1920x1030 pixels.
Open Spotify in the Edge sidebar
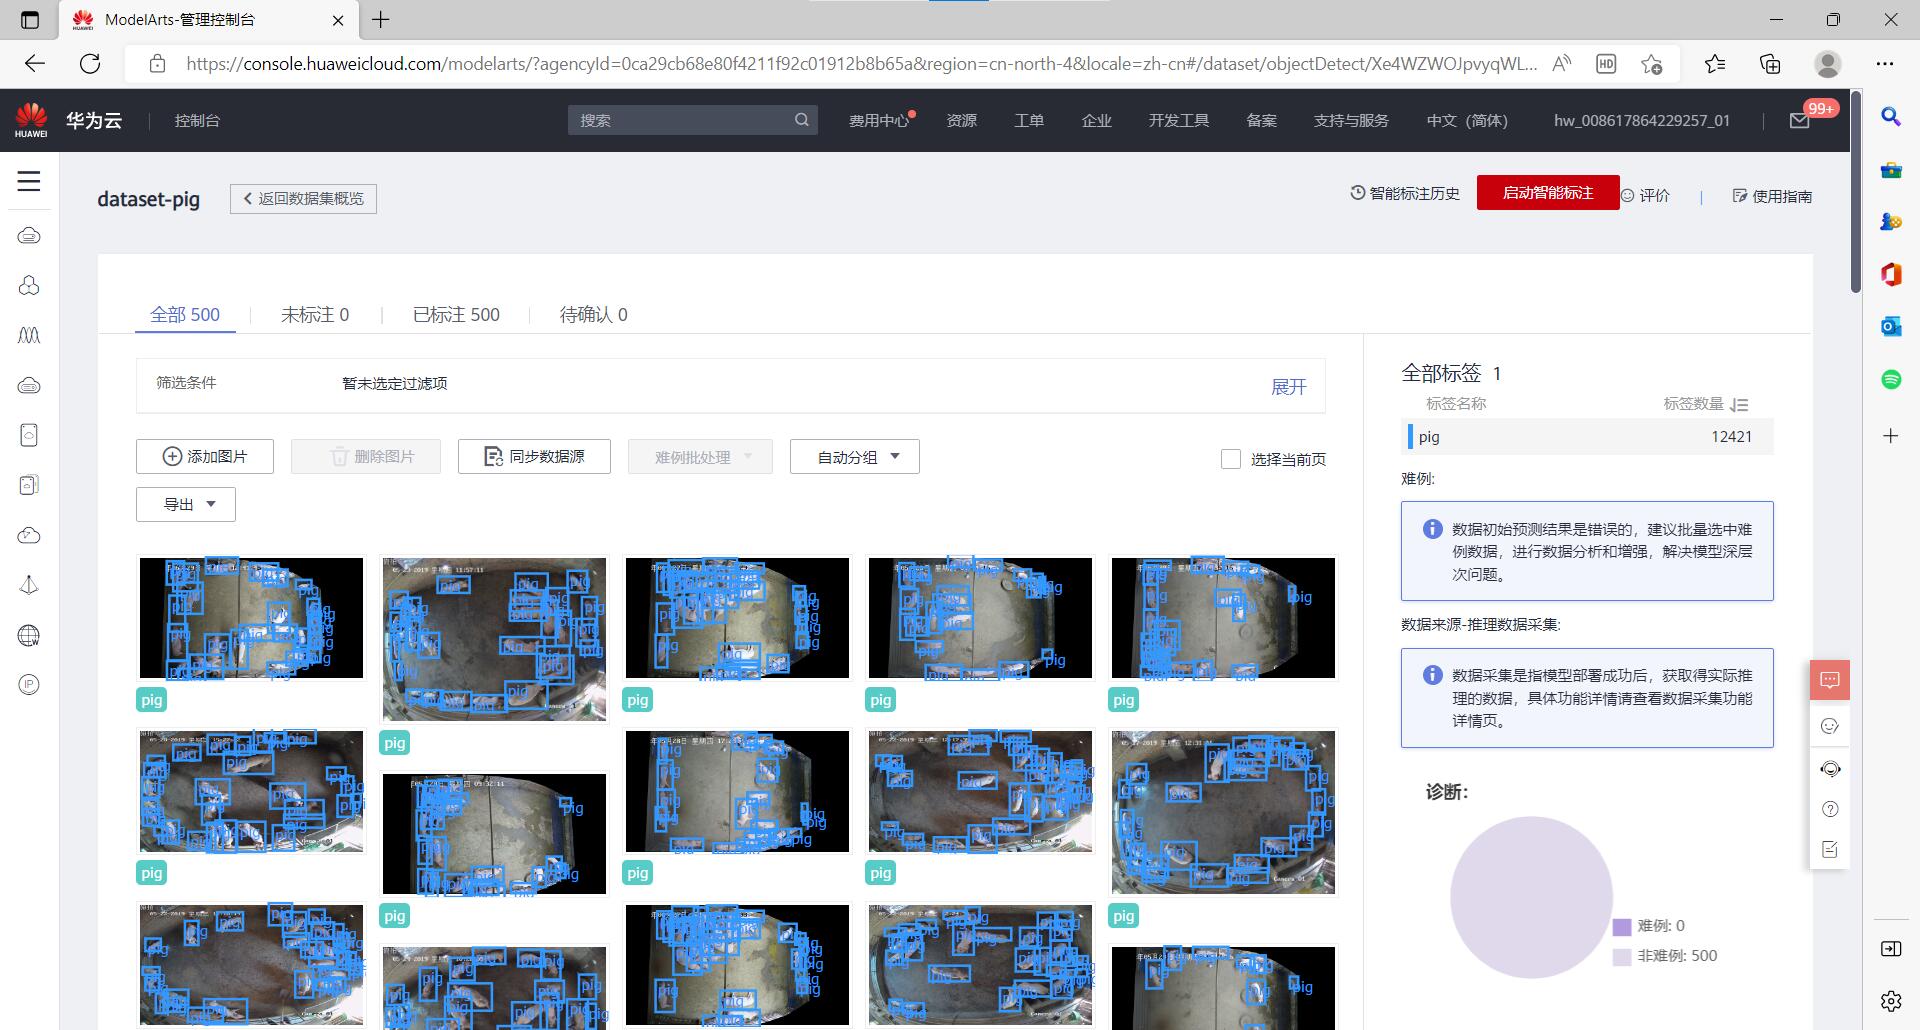[x=1891, y=379]
